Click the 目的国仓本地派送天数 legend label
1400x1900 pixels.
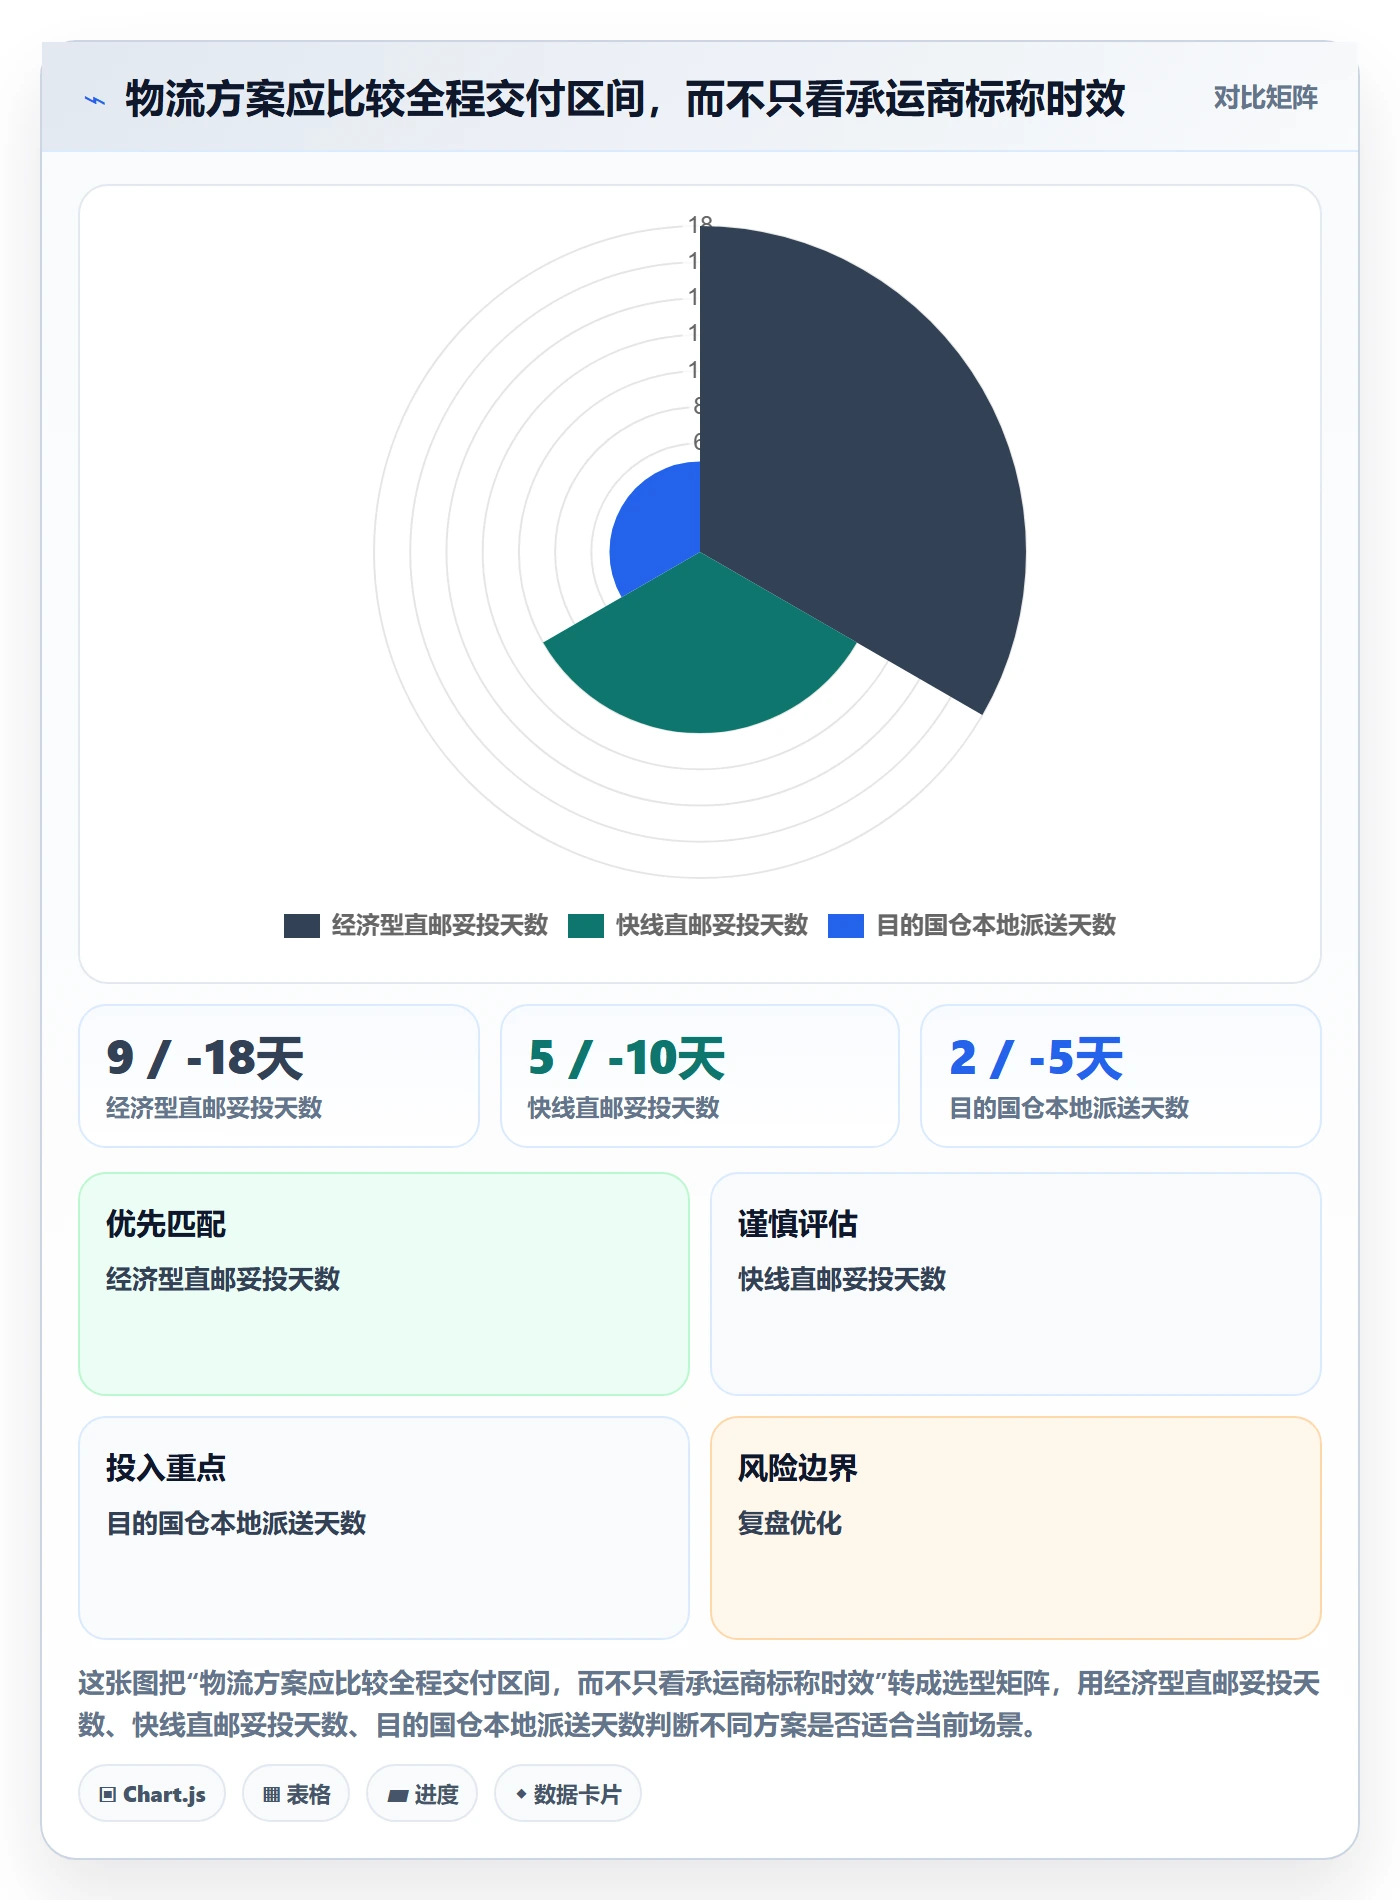pos(996,926)
